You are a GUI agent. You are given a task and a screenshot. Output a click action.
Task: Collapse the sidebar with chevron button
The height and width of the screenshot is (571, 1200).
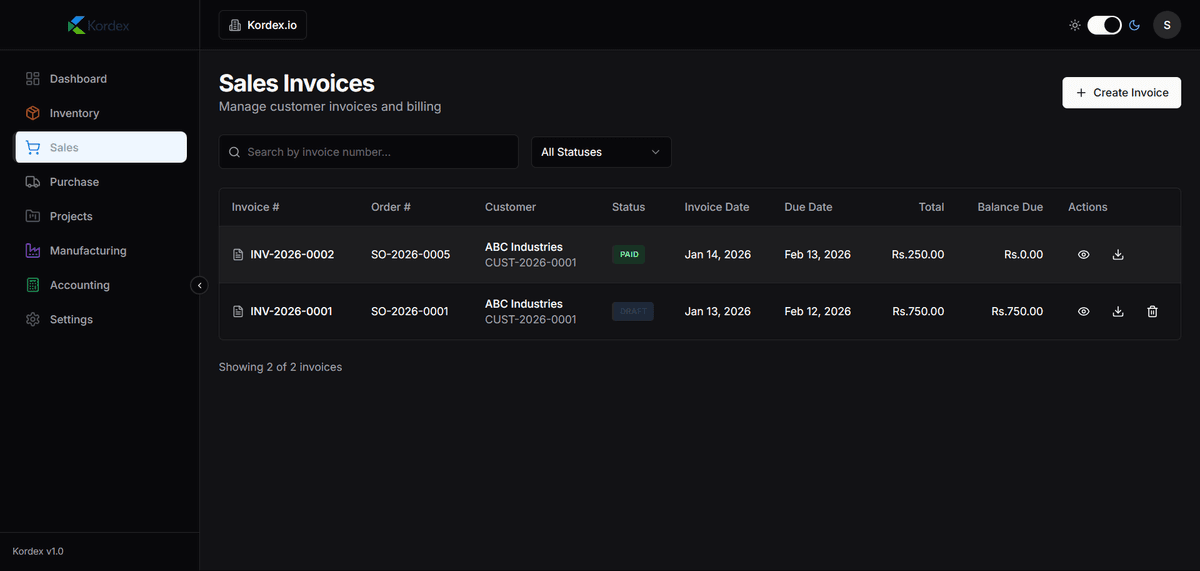click(x=199, y=286)
